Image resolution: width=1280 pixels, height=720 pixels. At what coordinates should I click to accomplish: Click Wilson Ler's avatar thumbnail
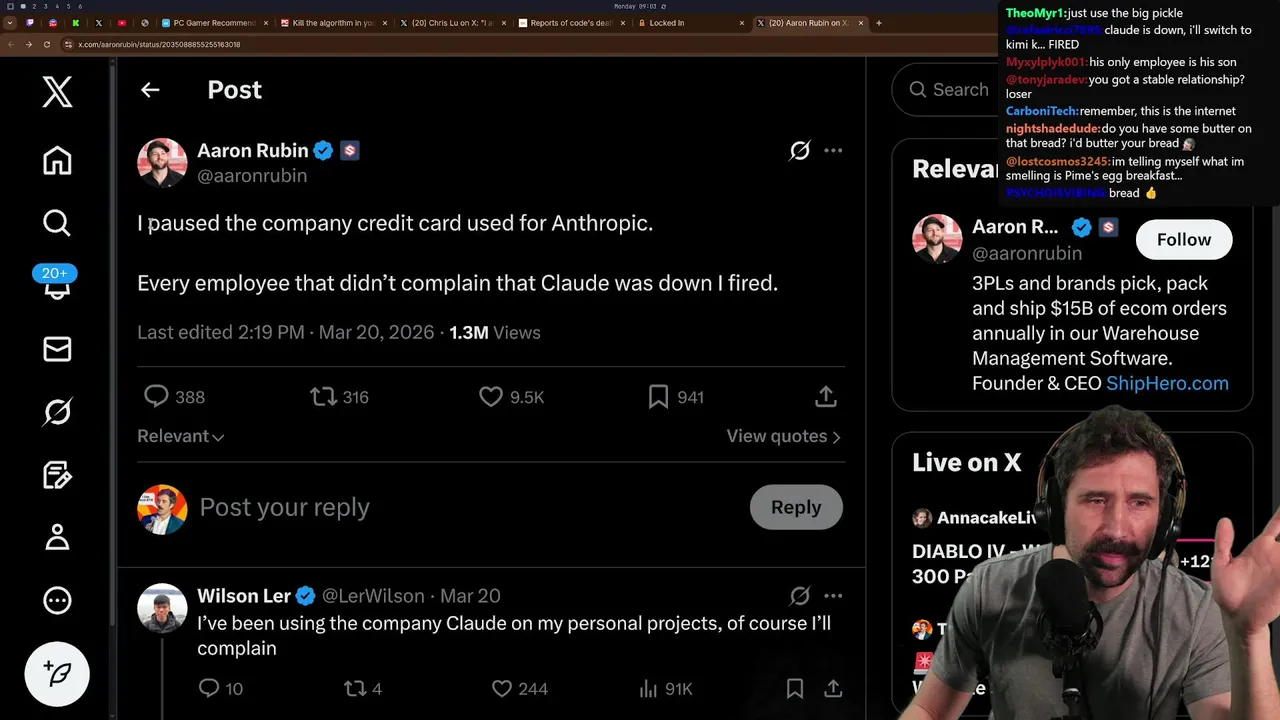tap(162, 608)
